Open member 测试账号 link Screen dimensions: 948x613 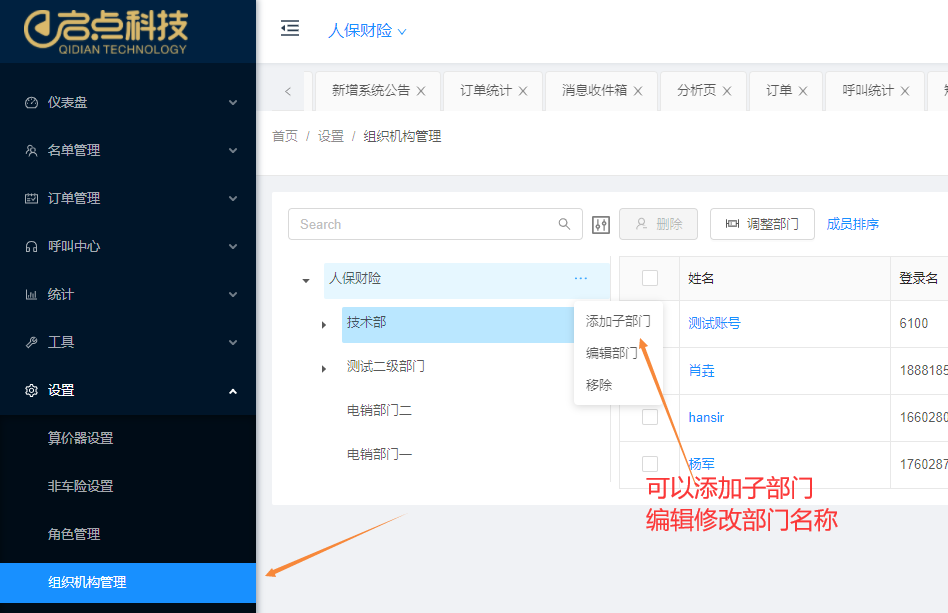tap(714, 323)
